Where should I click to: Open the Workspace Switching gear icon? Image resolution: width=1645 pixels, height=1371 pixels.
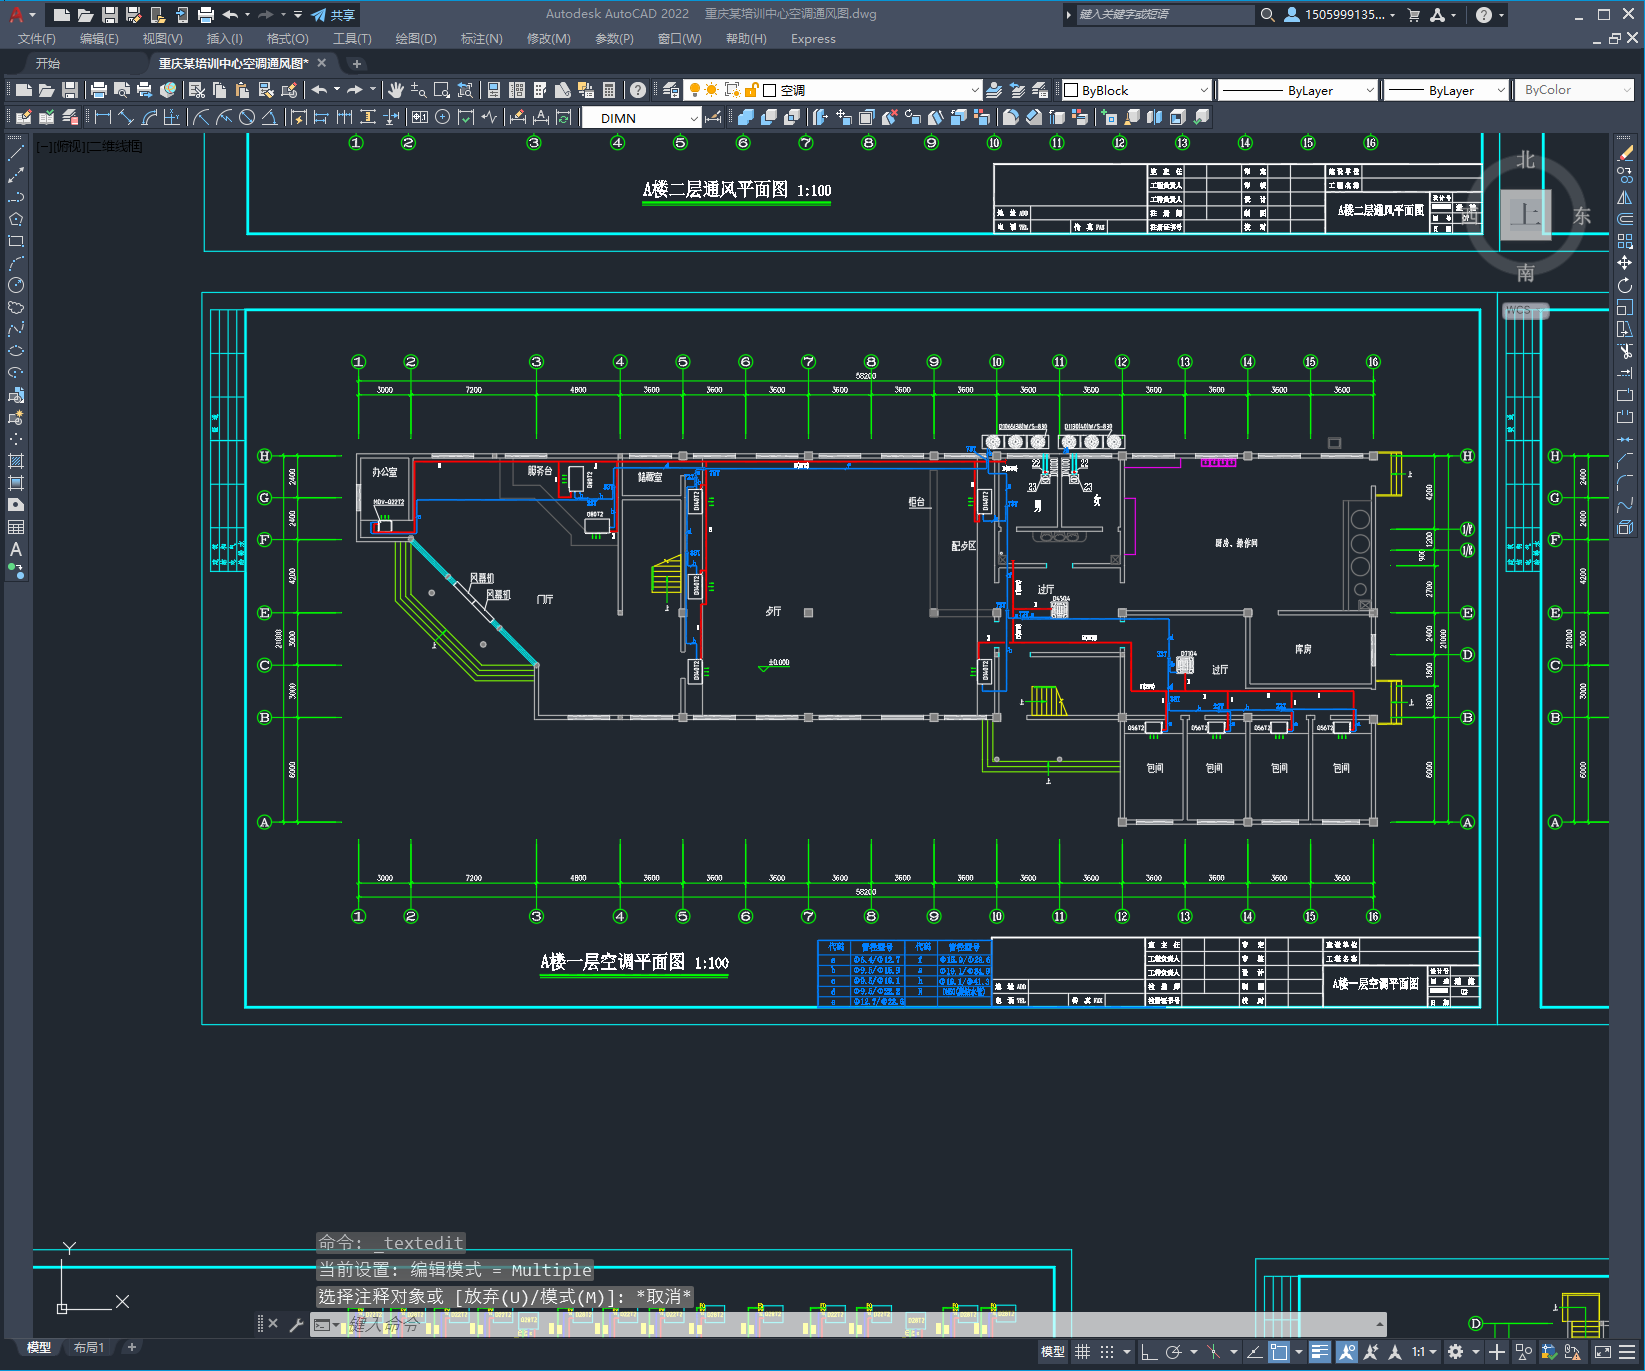1456,1352
